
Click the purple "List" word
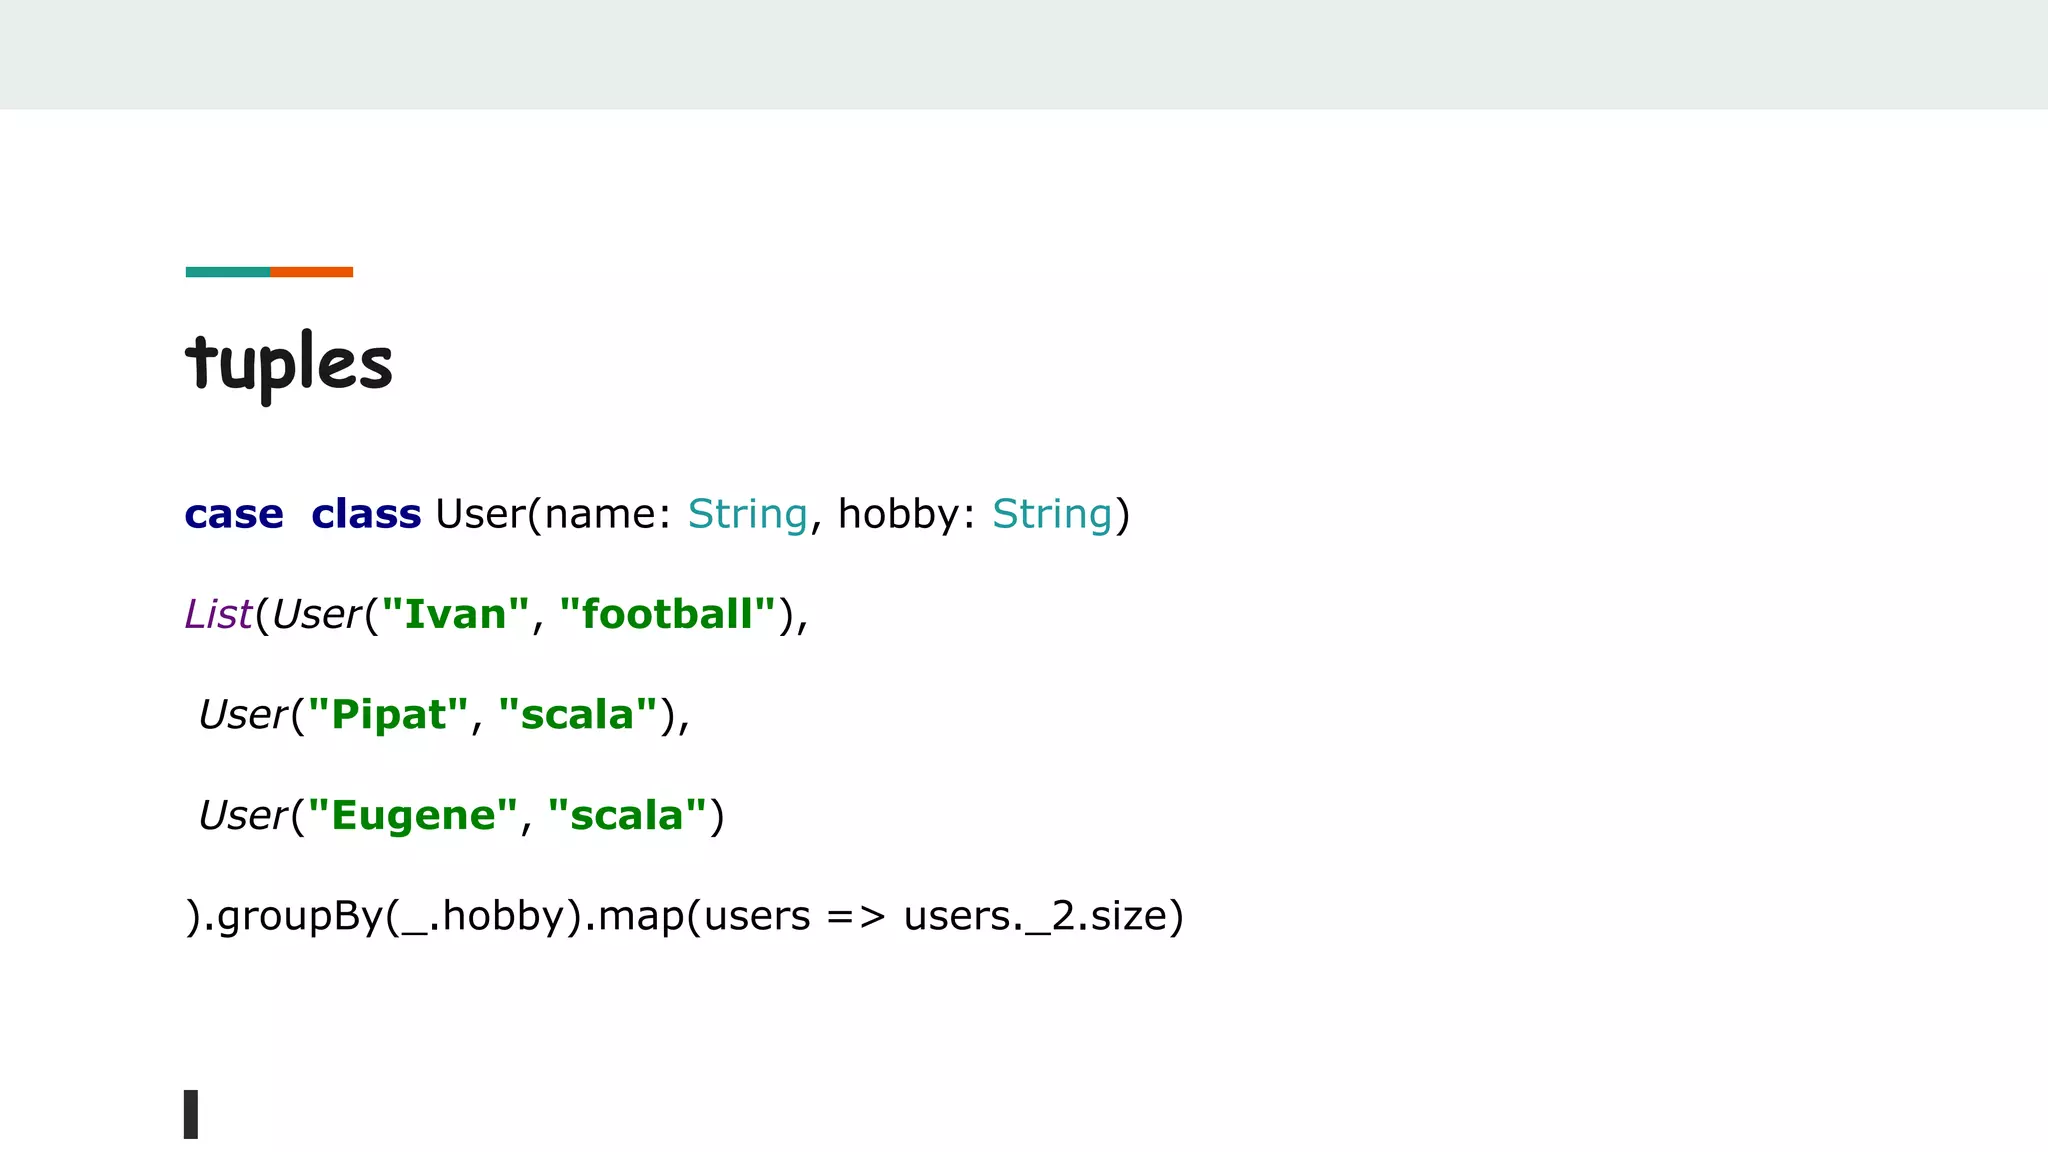tap(218, 614)
